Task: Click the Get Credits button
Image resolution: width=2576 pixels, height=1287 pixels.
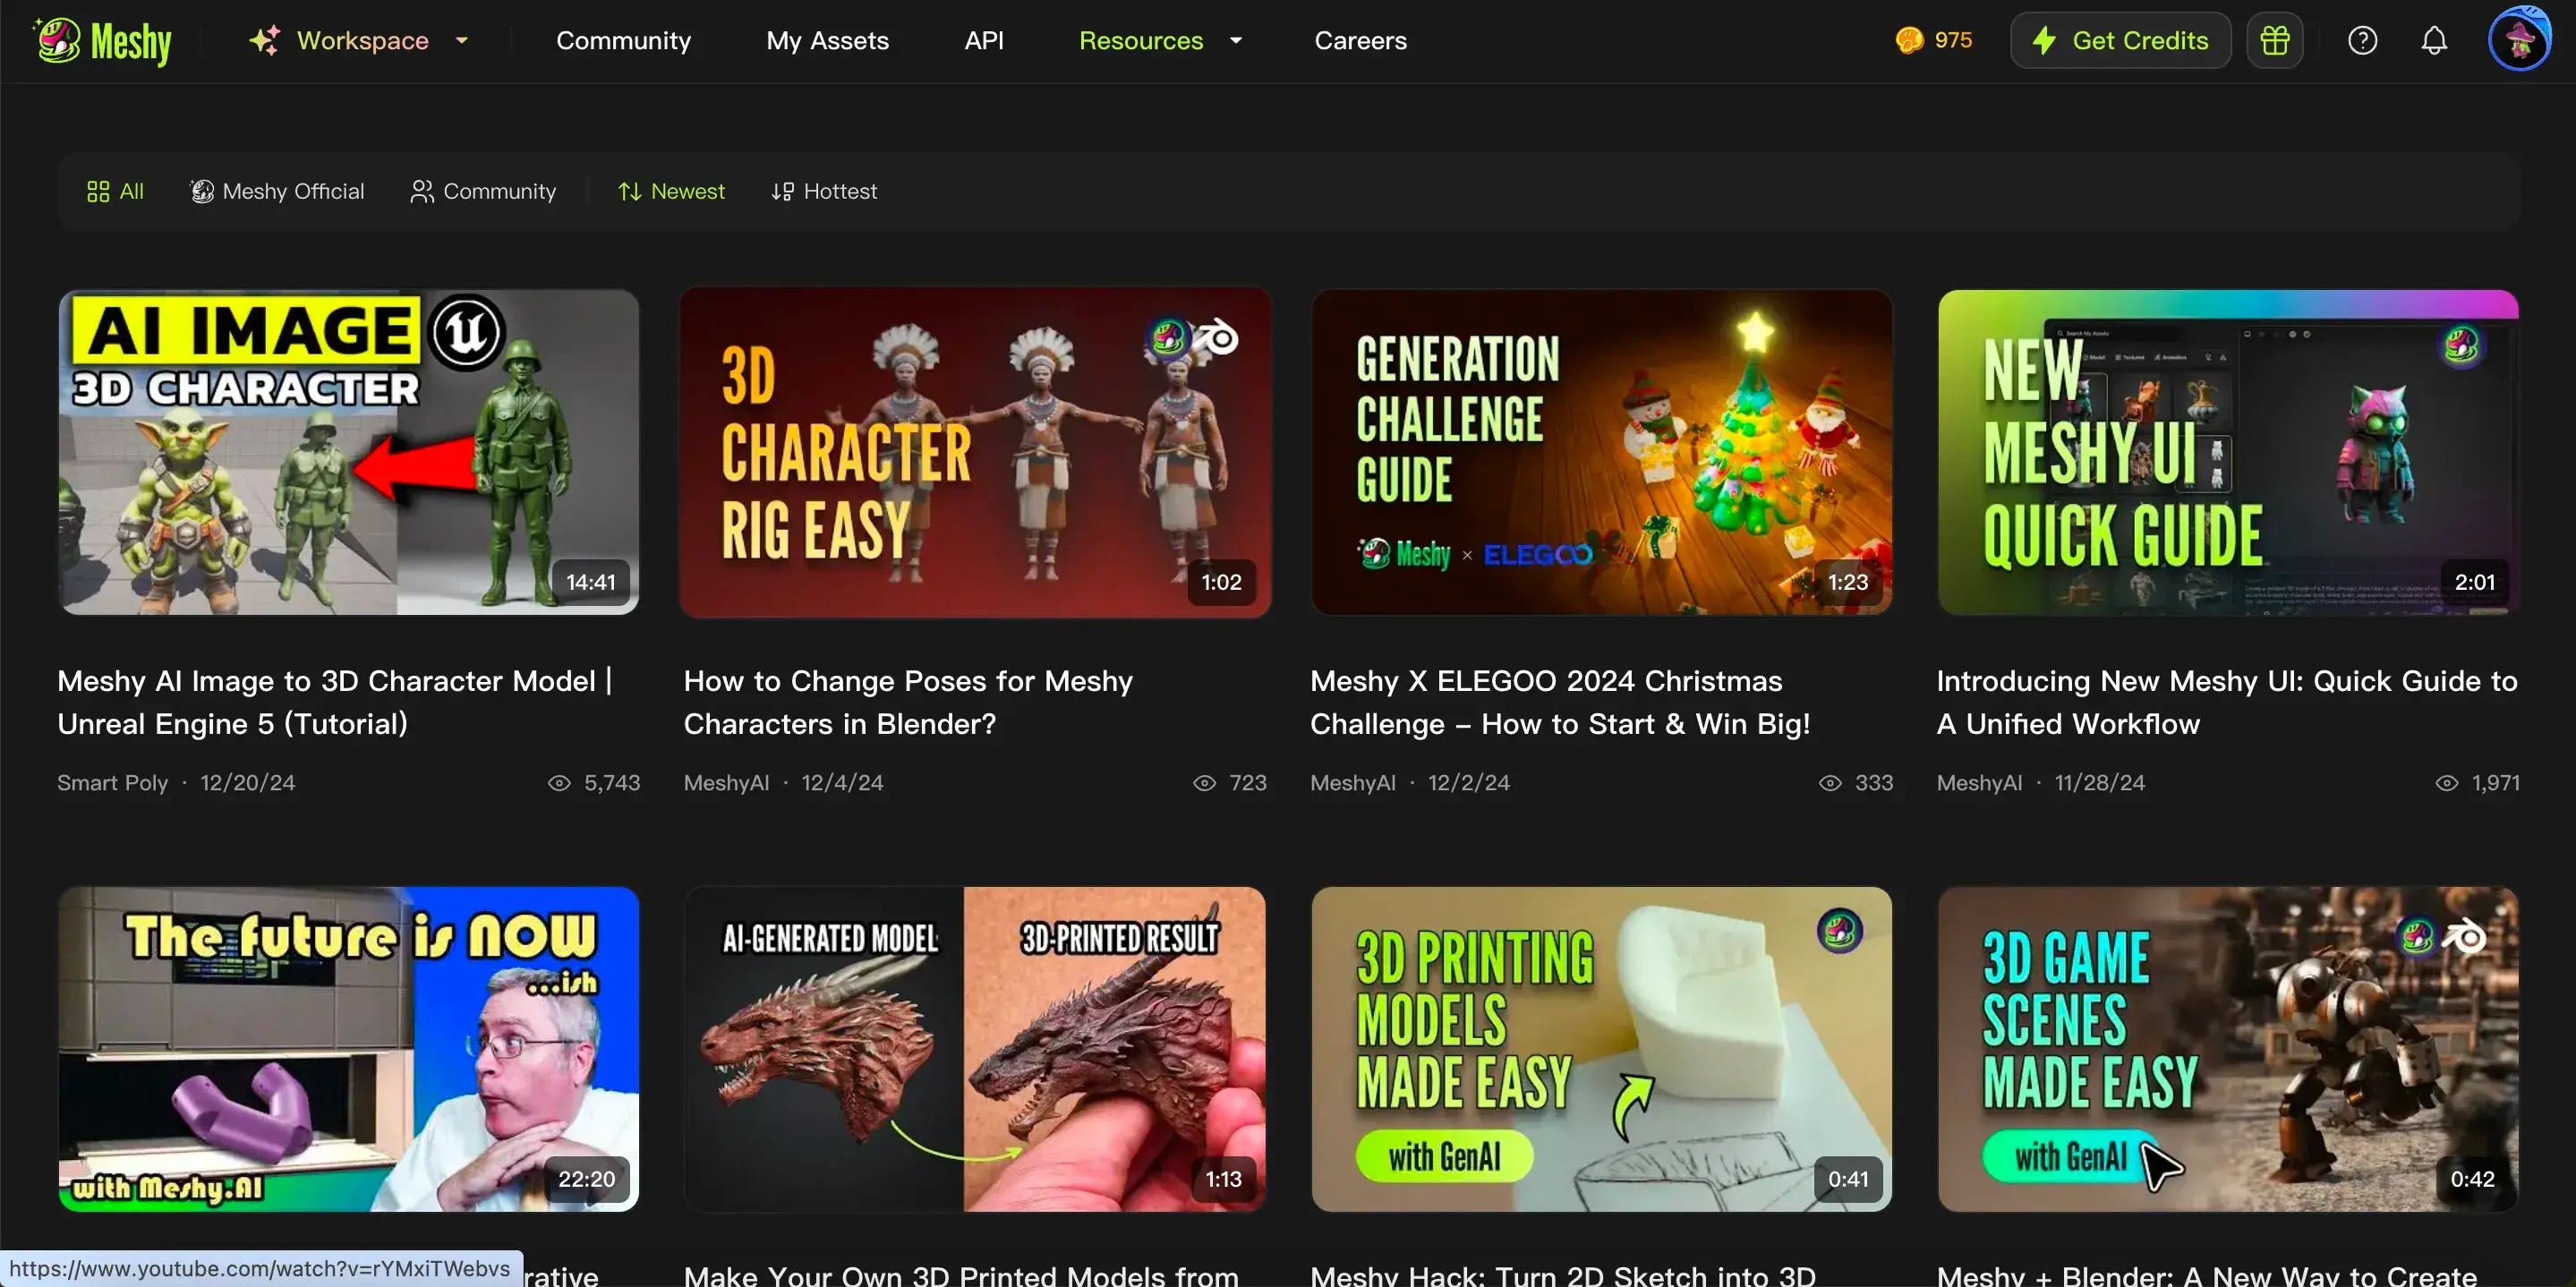Action: pyautogui.click(x=2120, y=41)
